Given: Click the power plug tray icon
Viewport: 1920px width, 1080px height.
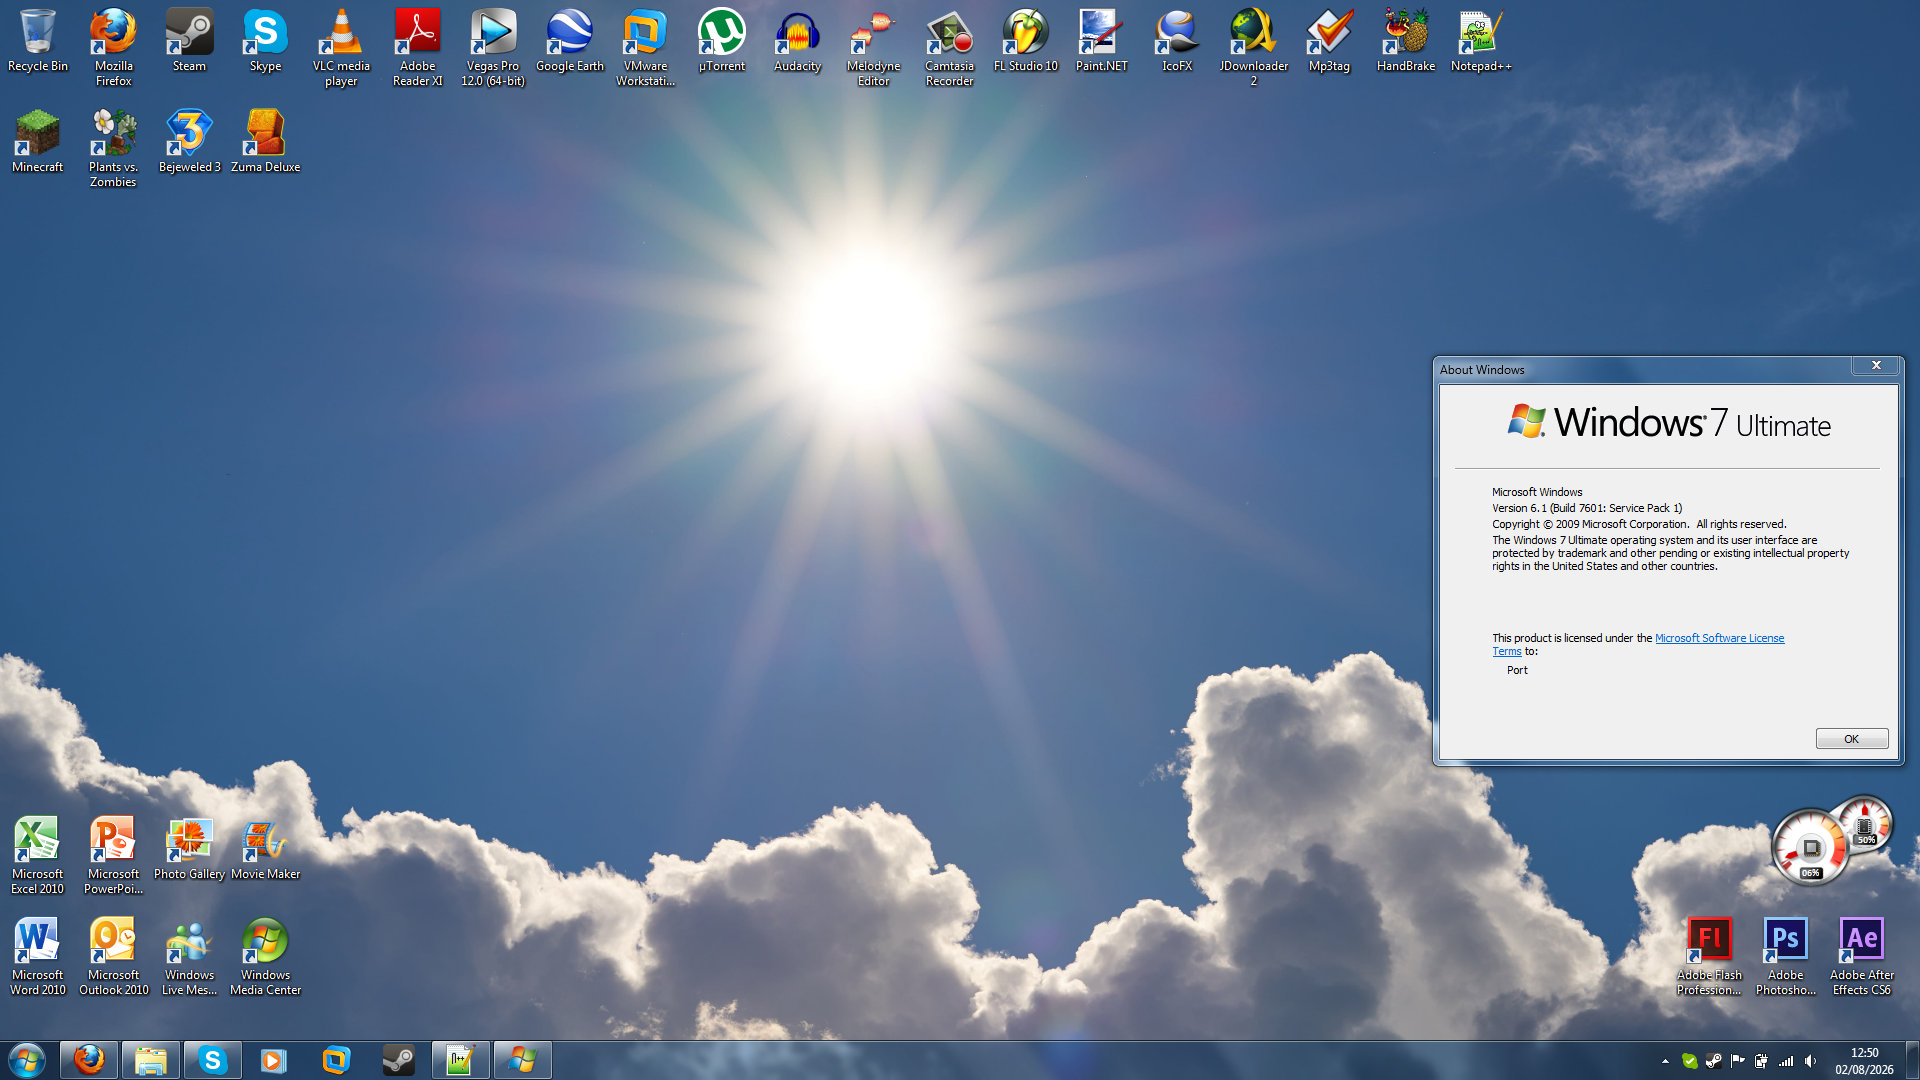Looking at the screenshot, I should click(x=1761, y=1061).
